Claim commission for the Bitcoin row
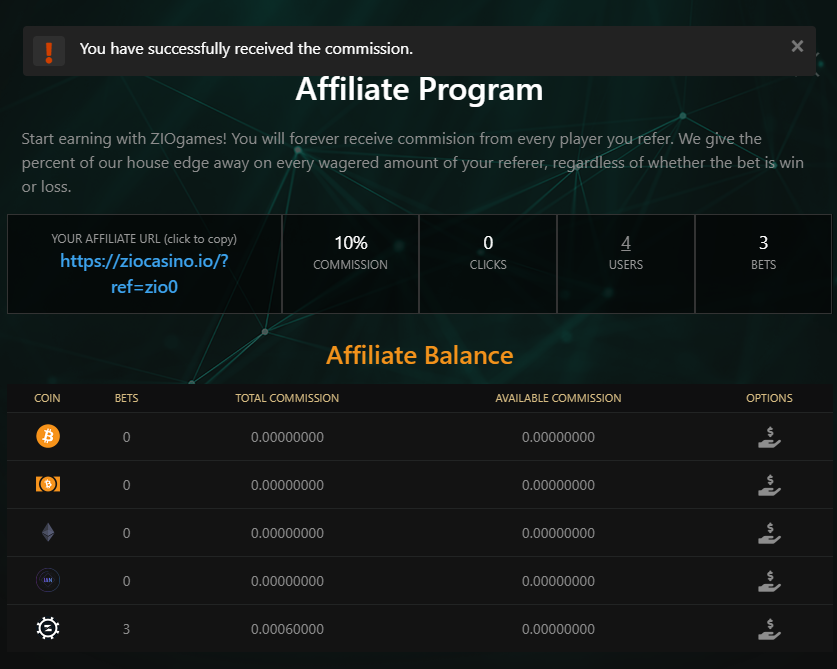 coord(769,437)
